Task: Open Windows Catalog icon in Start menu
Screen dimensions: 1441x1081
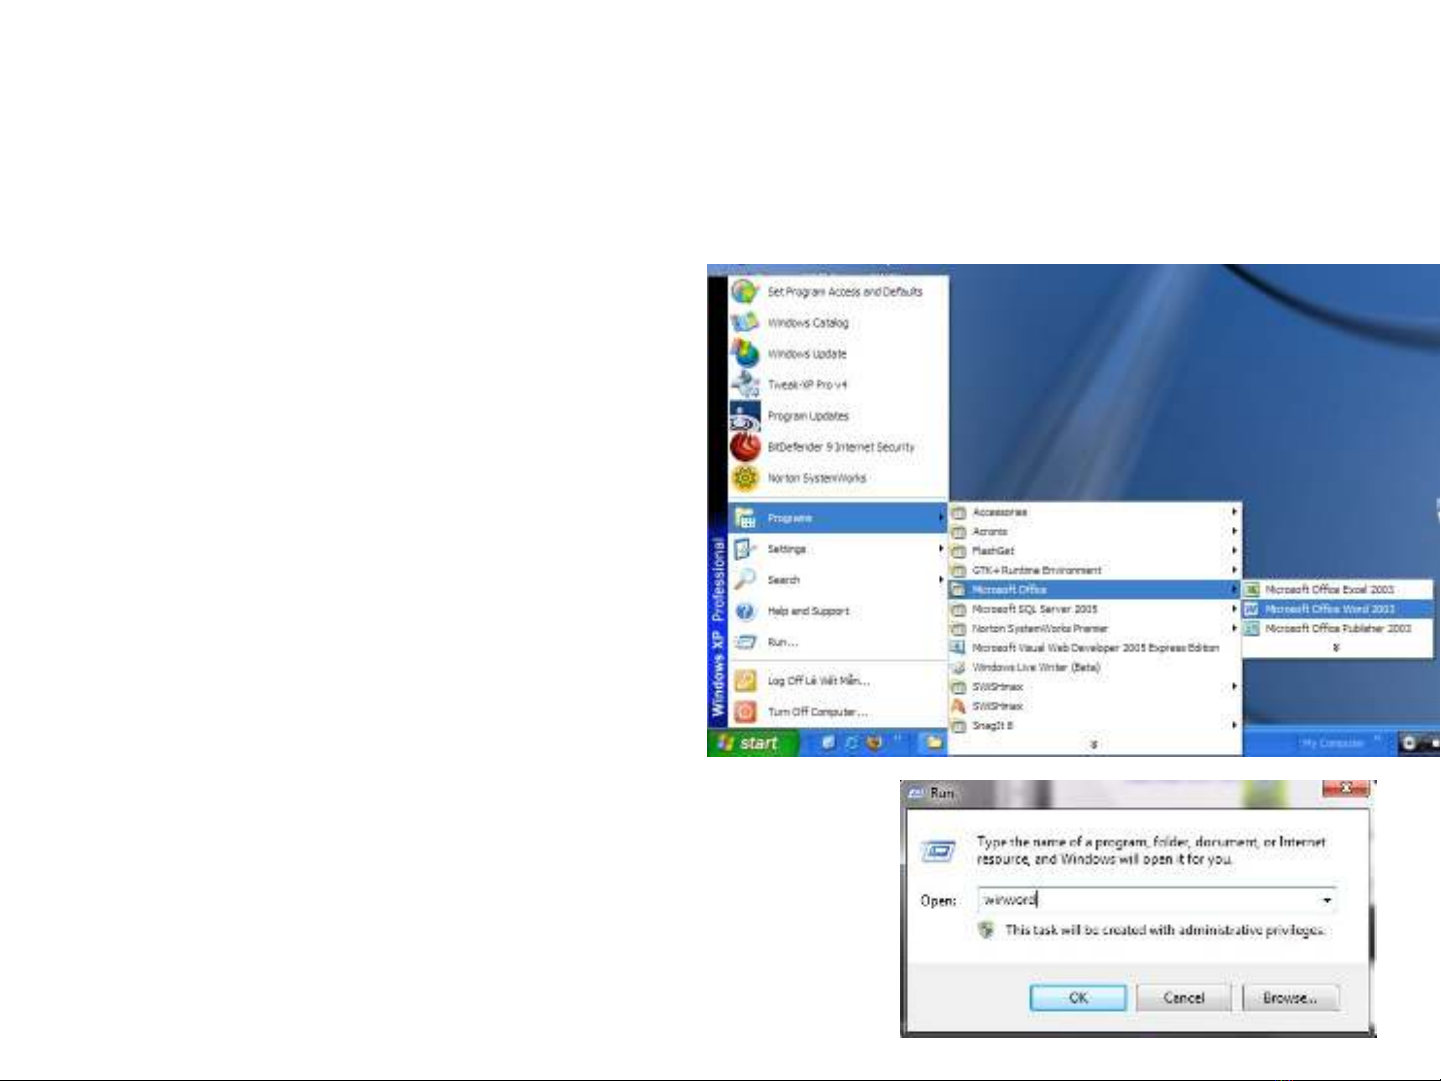Action: [x=745, y=323]
